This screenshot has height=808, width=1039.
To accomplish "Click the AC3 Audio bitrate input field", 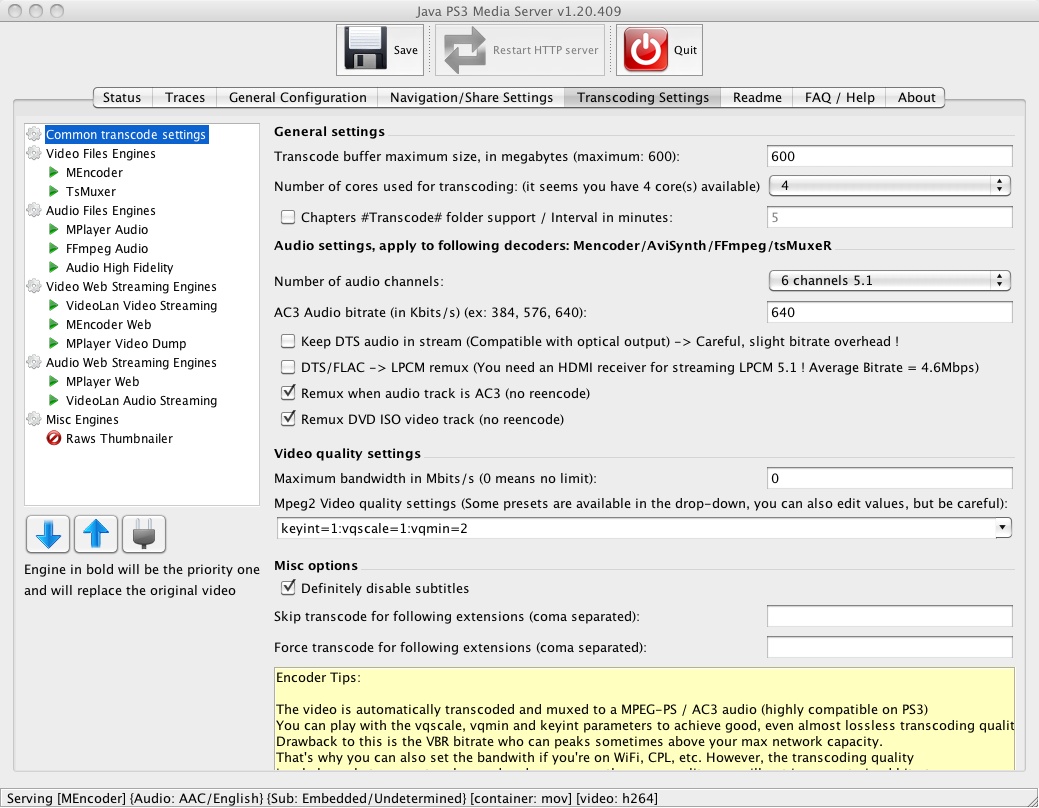I will pos(888,312).
